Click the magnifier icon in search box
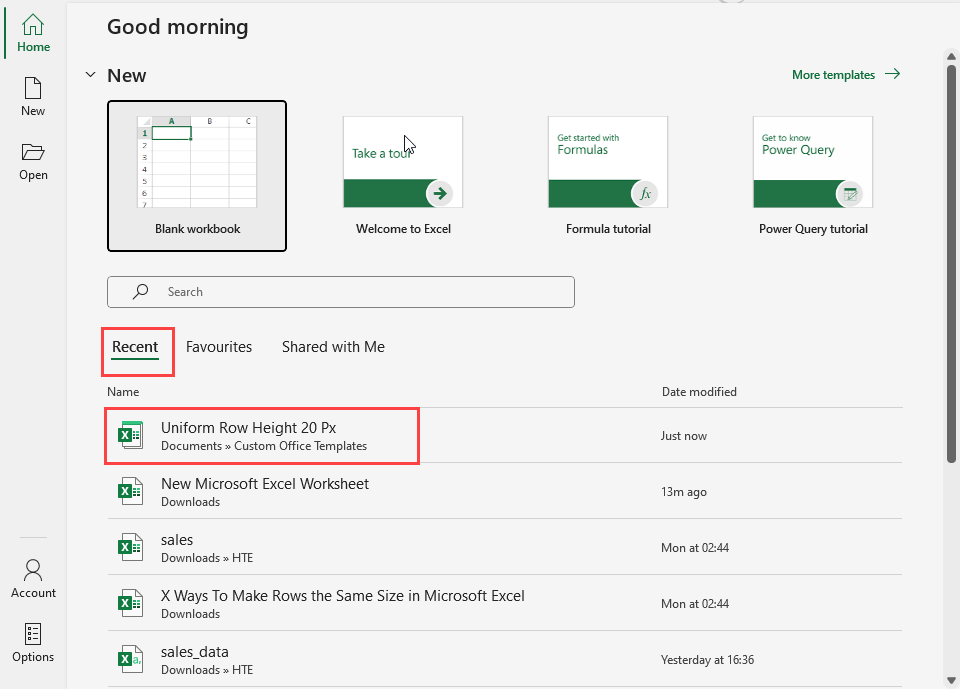Viewport: 960px width, 689px height. click(141, 292)
